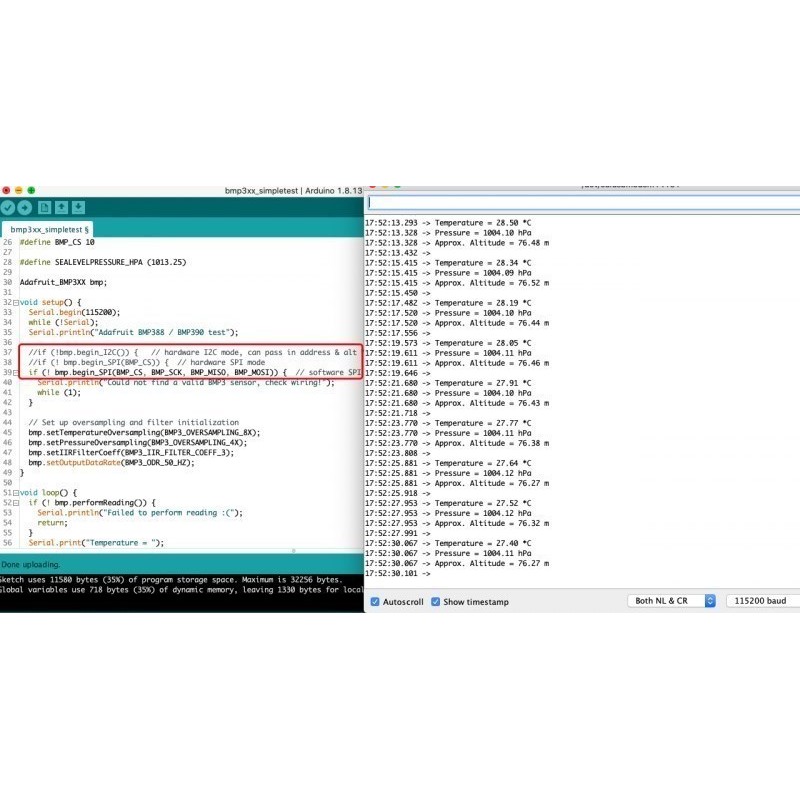Close the Arduino IDE window

[x=6, y=190]
